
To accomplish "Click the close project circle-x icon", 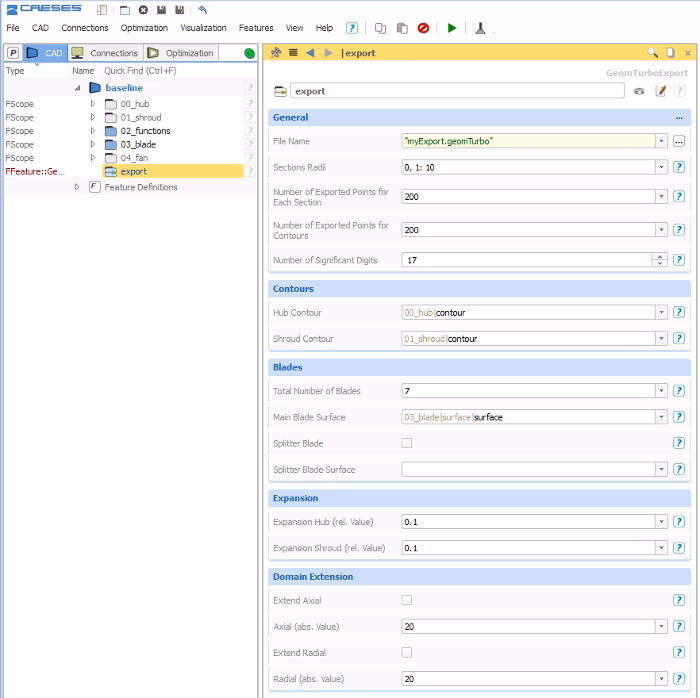I will coord(143,9).
